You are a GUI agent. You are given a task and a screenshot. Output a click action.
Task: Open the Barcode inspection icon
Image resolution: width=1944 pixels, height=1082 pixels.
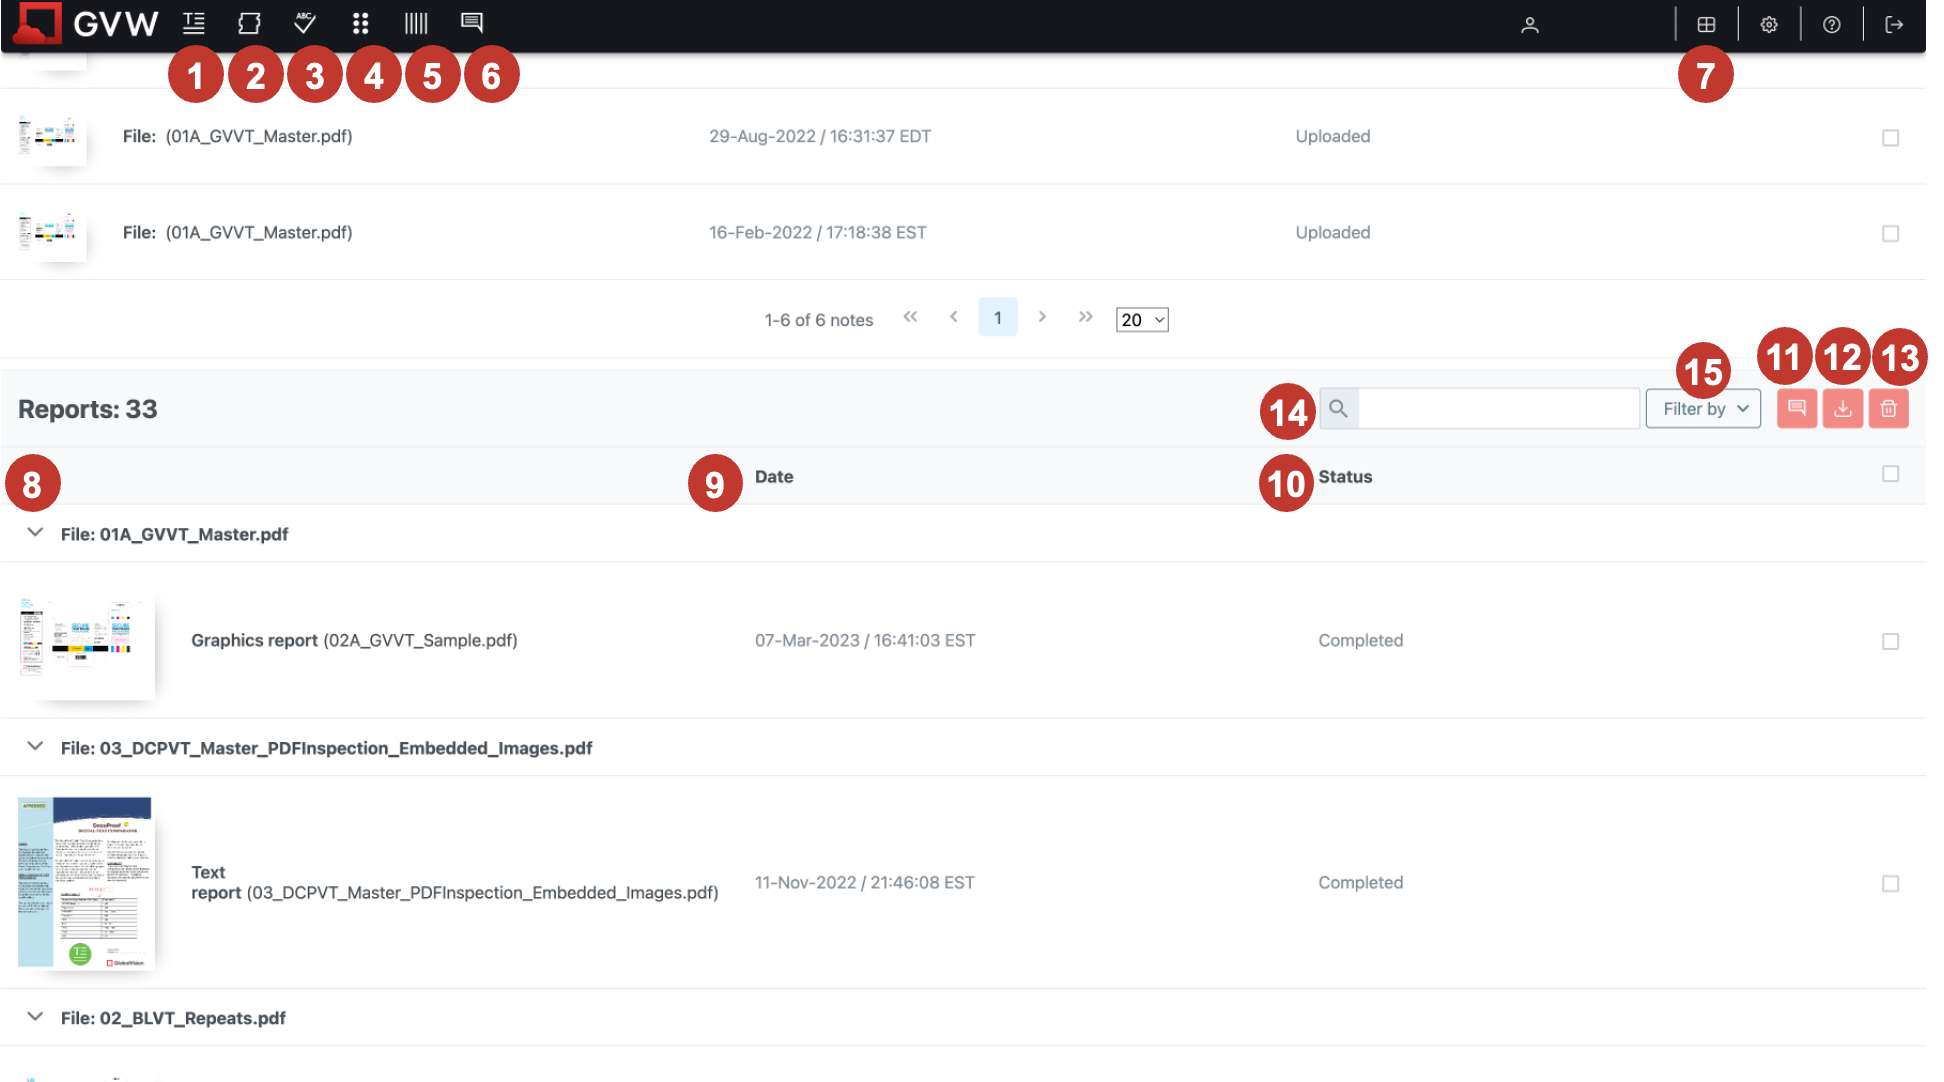click(416, 23)
